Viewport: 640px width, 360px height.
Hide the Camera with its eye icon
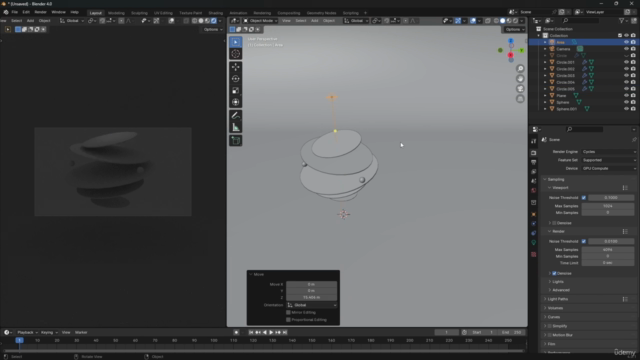pyautogui.click(x=626, y=49)
